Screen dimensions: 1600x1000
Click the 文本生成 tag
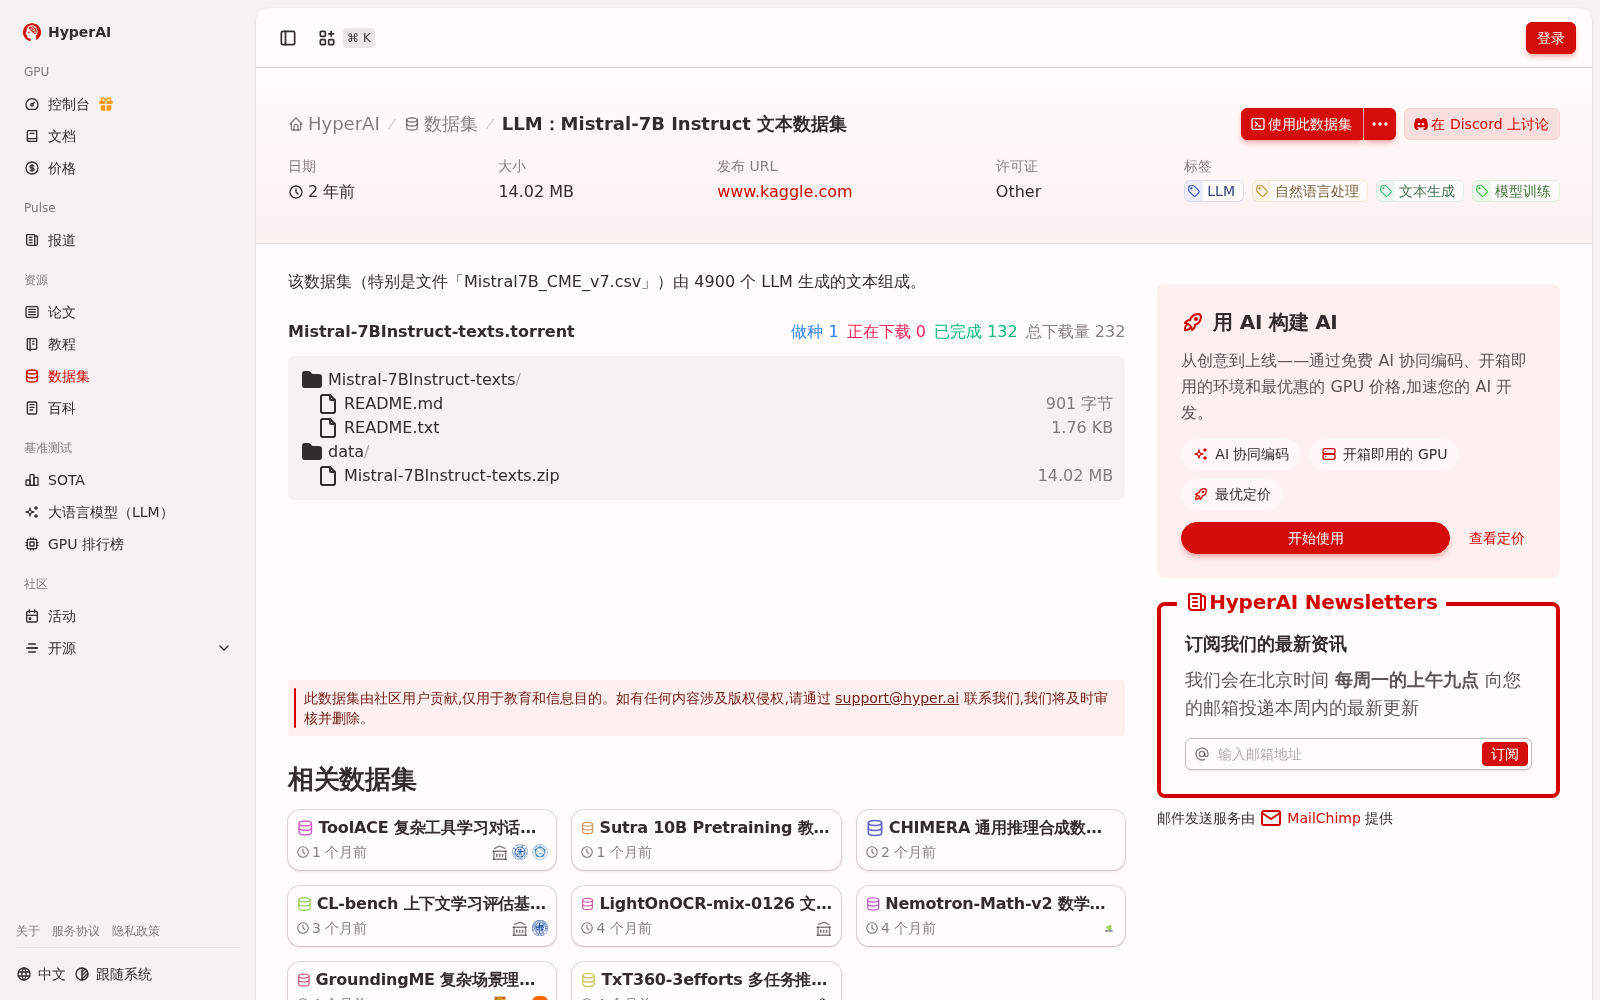click(1418, 191)
